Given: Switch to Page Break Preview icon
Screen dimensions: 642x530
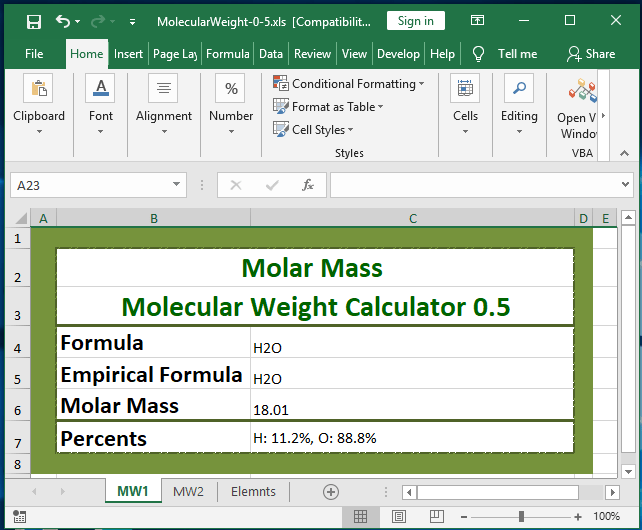Looking at the screenshot, I should (x=436, y=517).
